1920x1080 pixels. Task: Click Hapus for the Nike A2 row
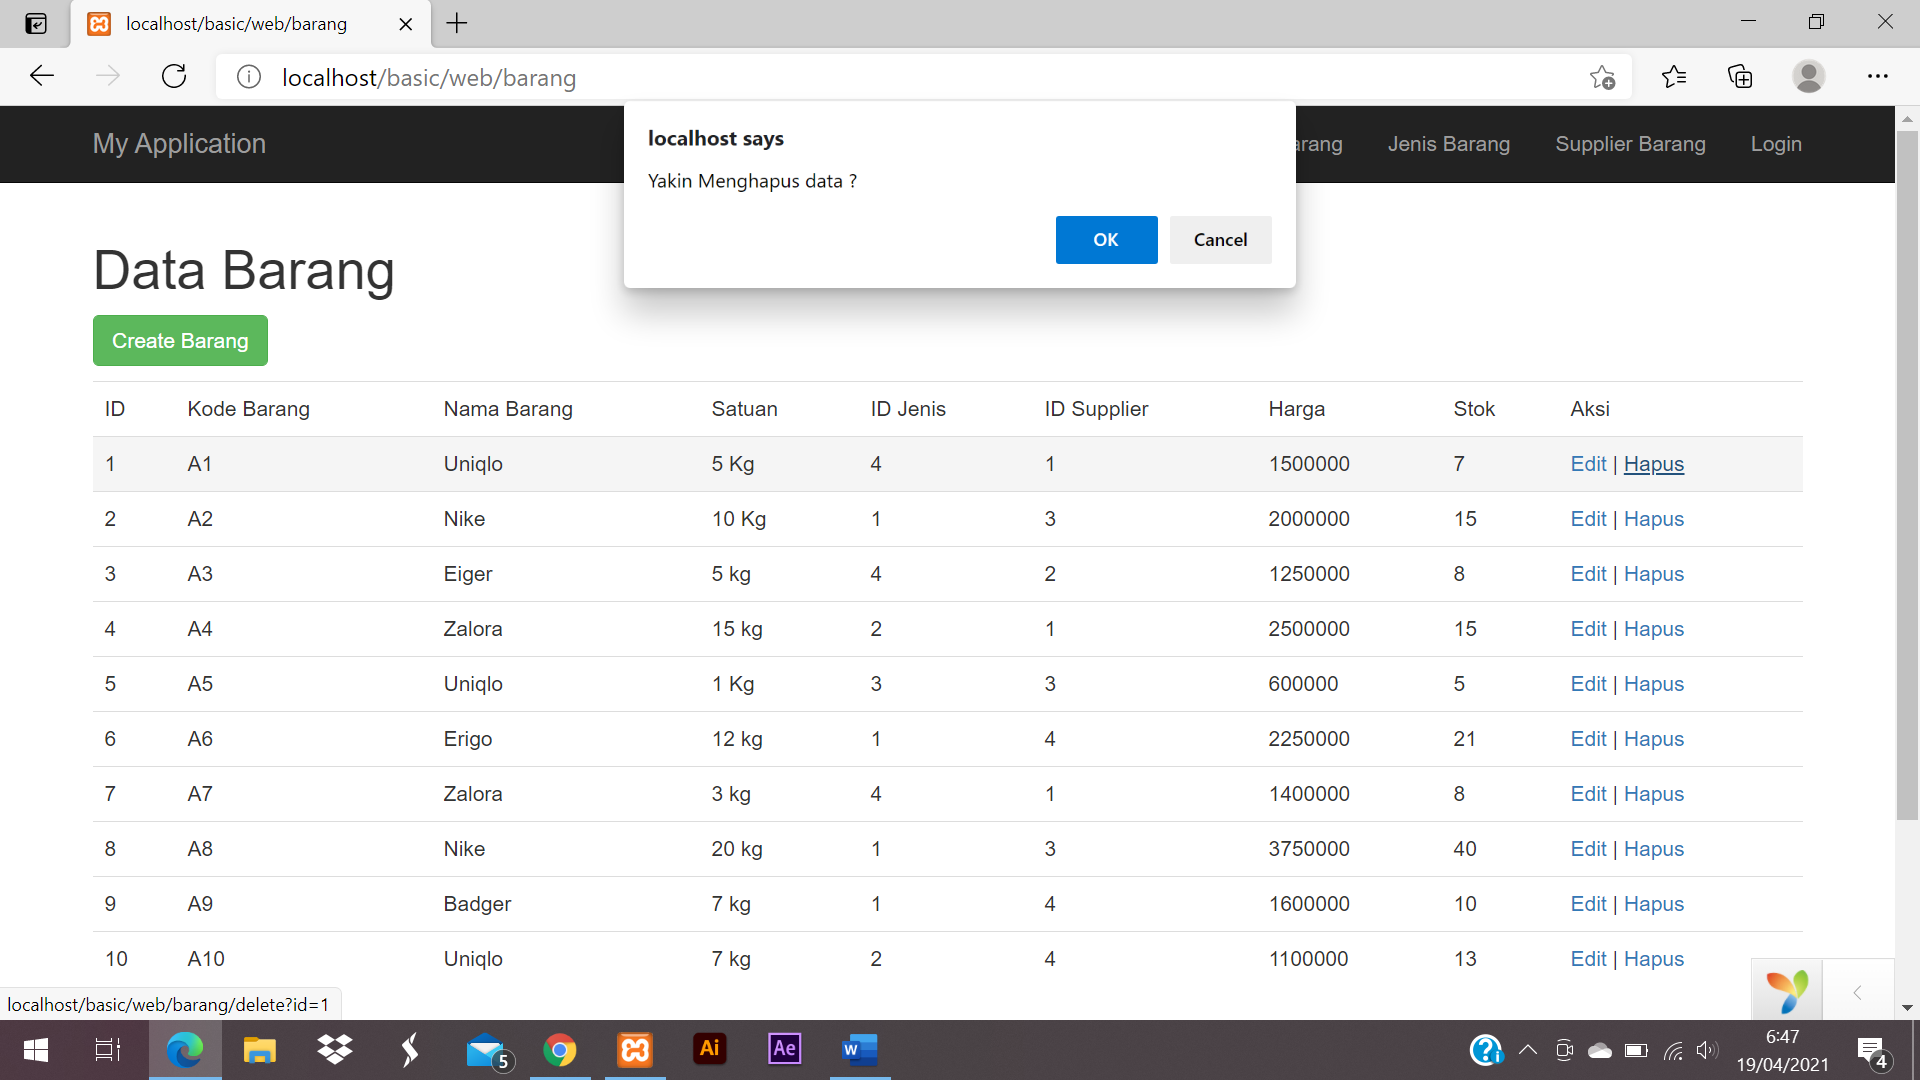click(1653, 519)
